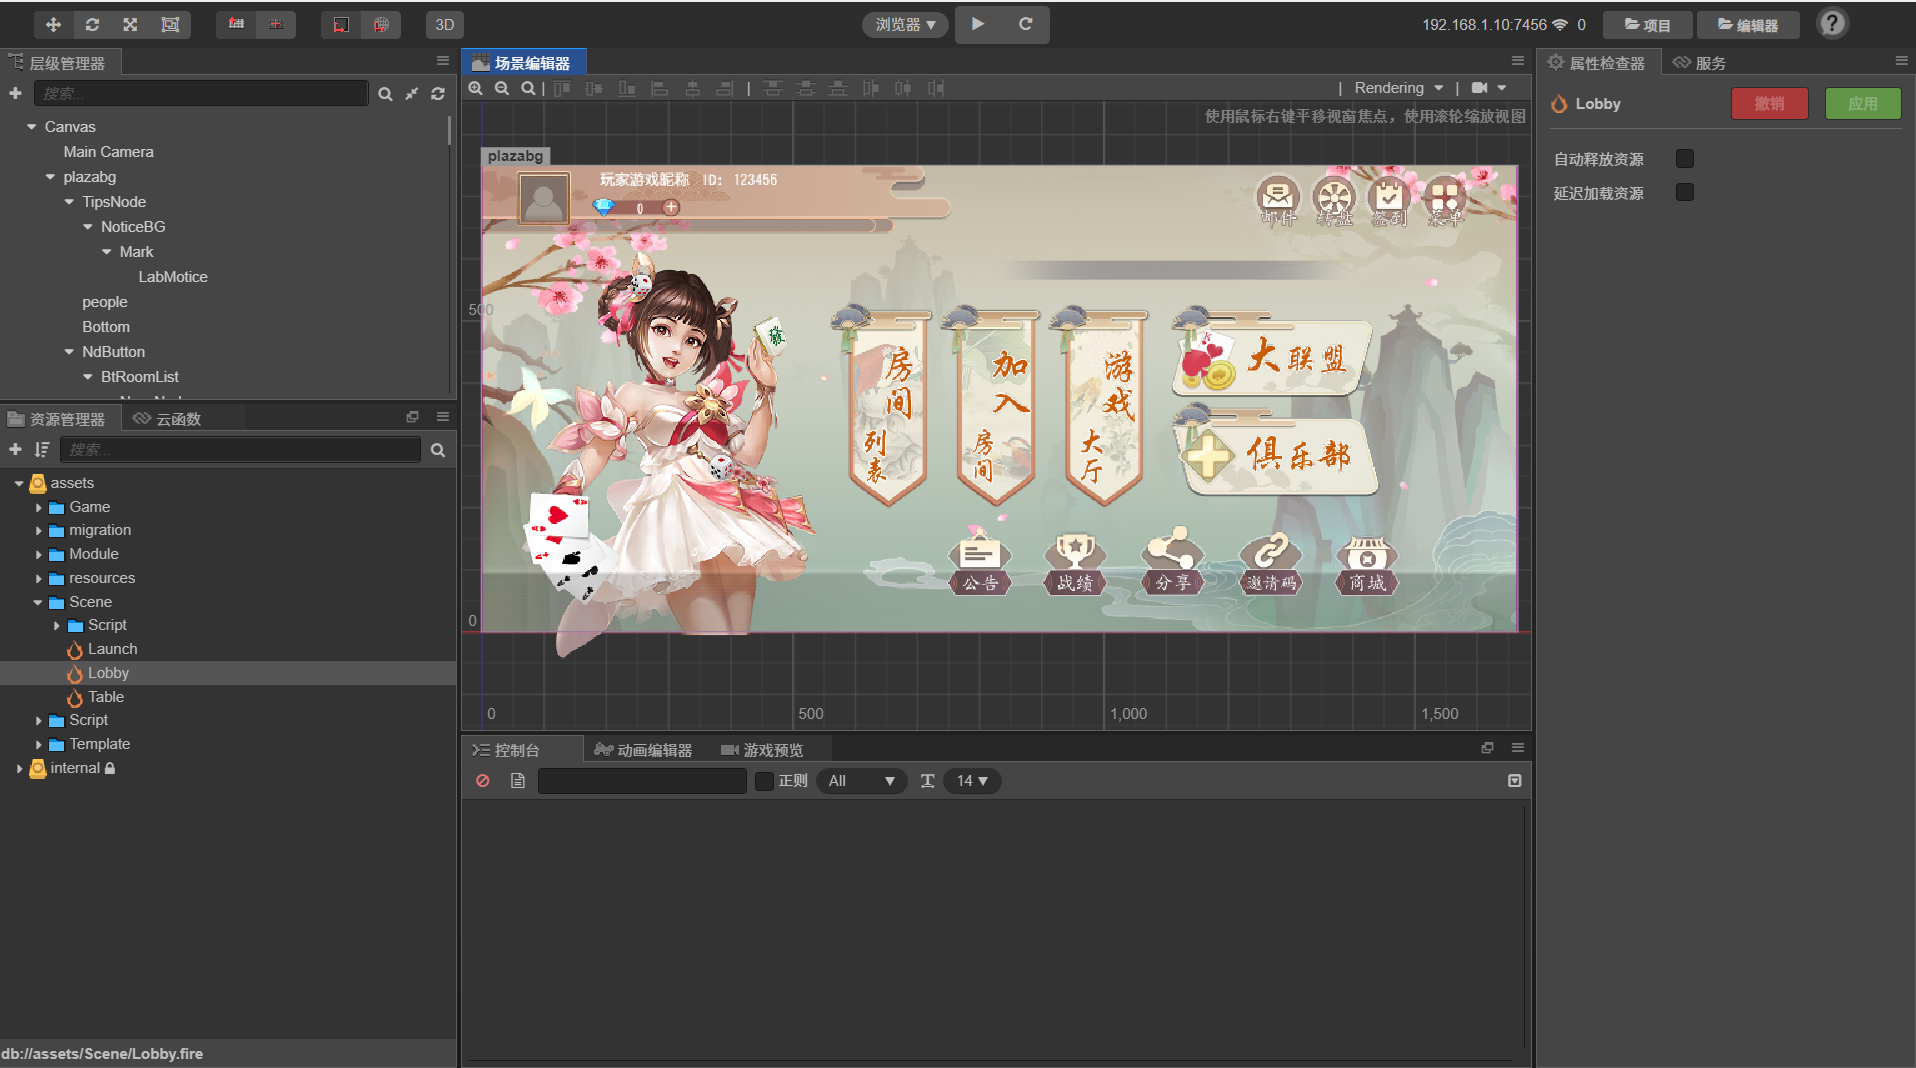This screenshot has width=1916, height=1068.
Task: Switch to the 服务 tab
Action: click(x=1699, y=63)
